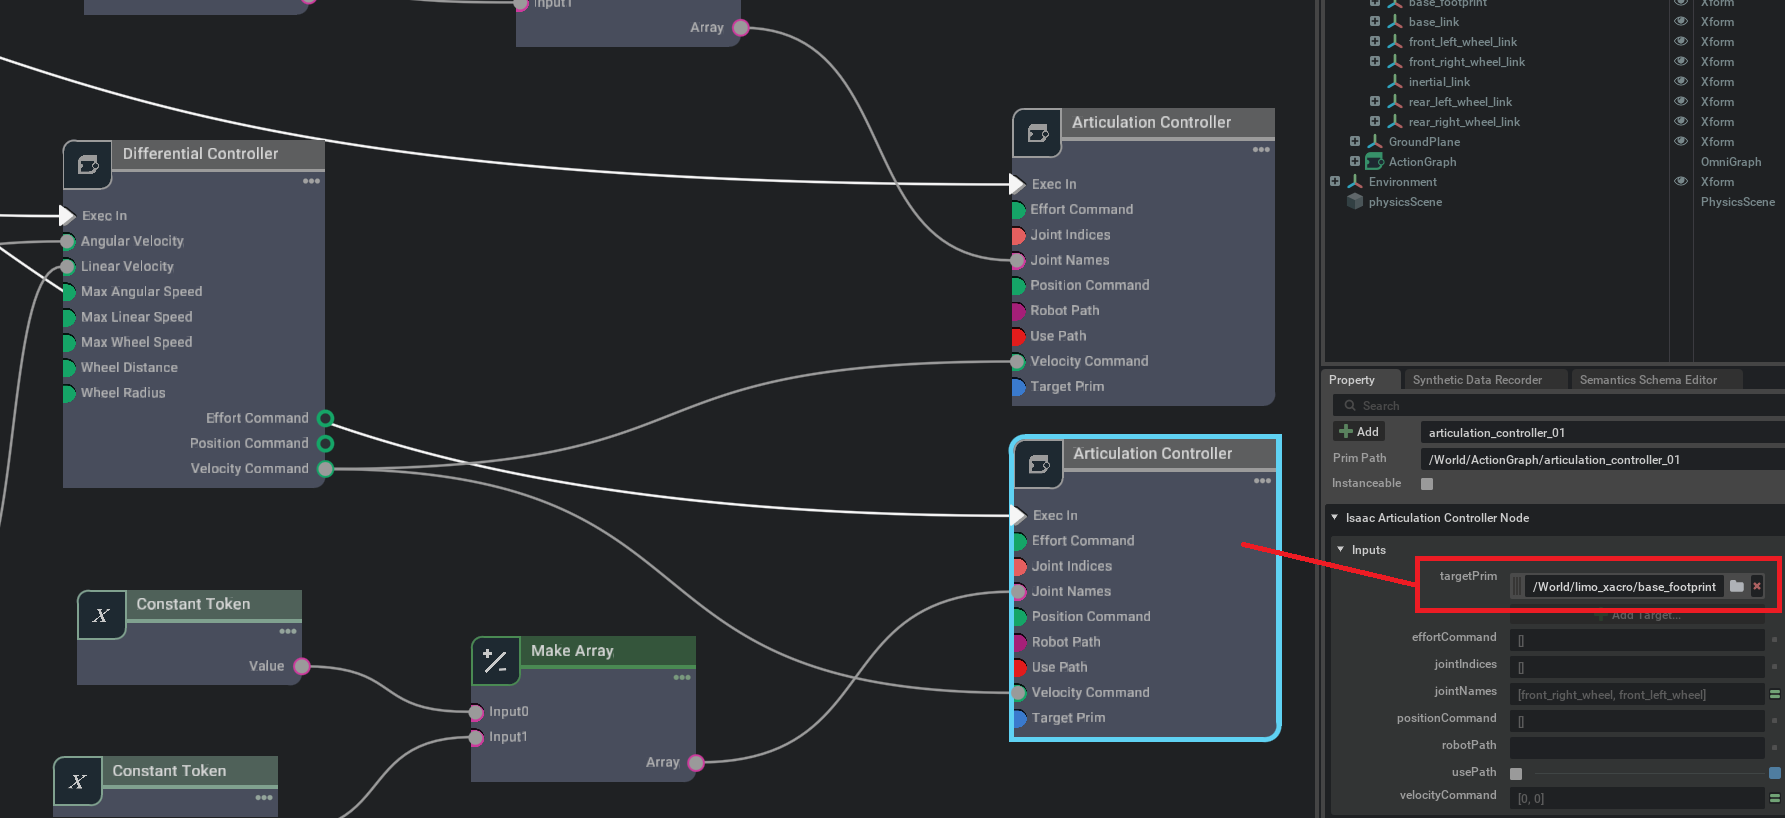Click the effortCommand input field
The height and width of the screenshot is (818, 1785).
click(1637, 640)
